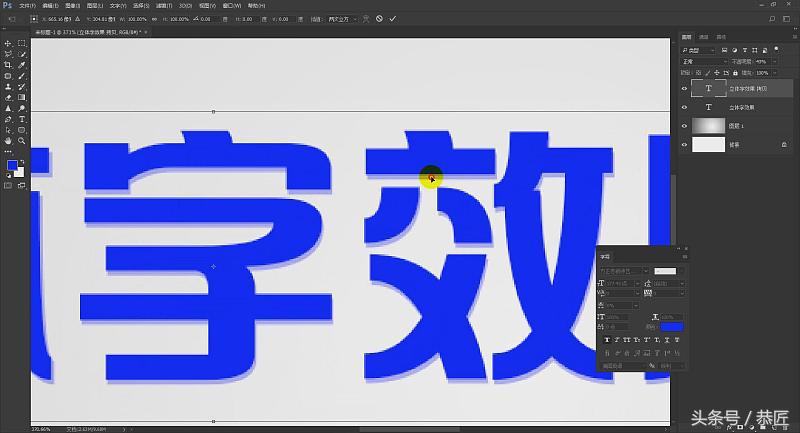Select the Move tool
The width and height of the screenshot is (800, 433).
pos(8,43)
